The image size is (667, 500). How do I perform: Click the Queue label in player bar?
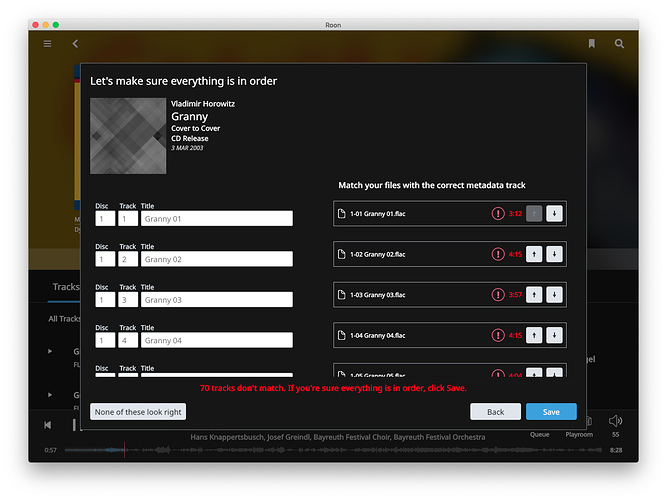pos(539,434)
